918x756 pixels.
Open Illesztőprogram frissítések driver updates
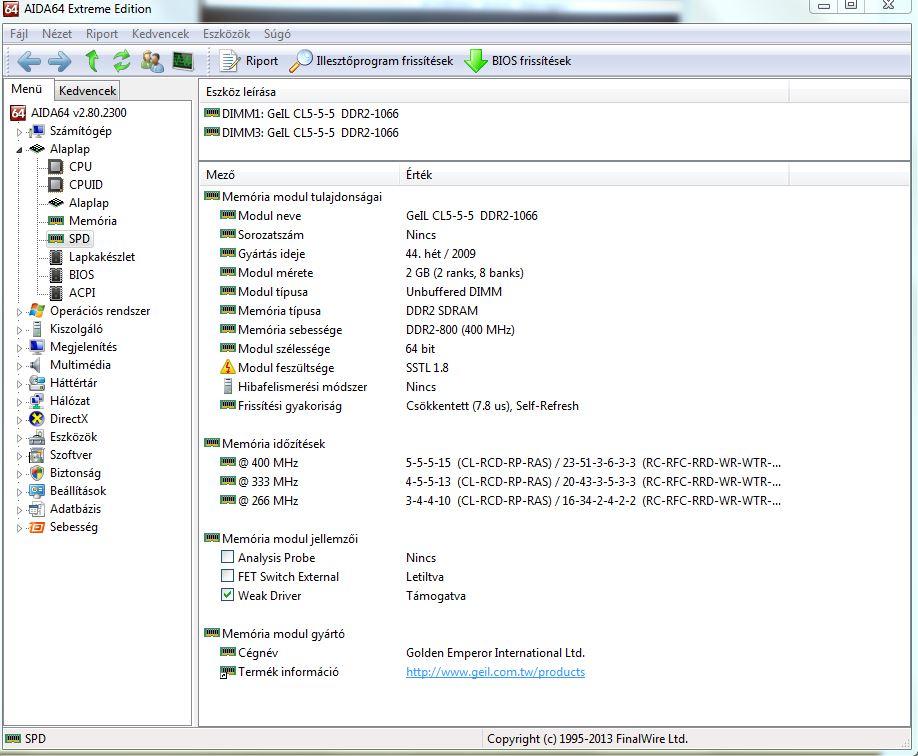point(371,61)
